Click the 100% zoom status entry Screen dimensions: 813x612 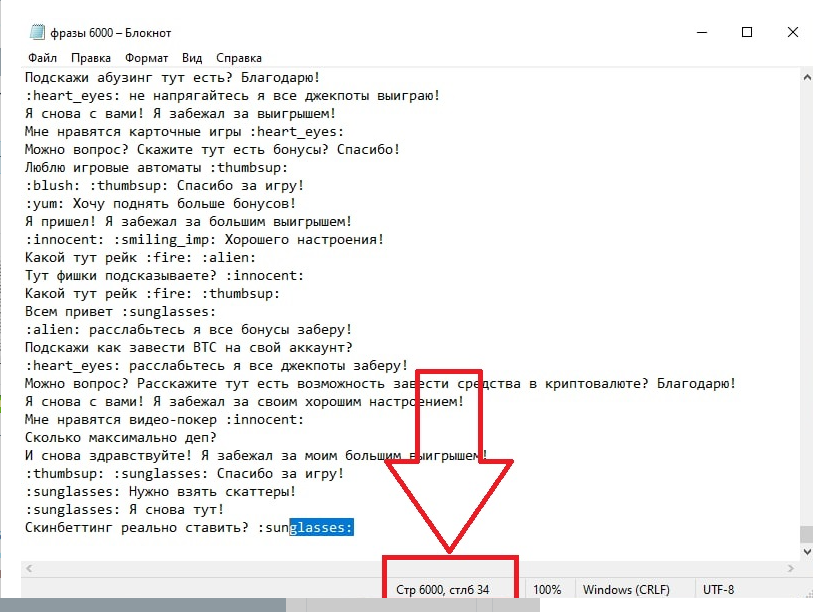pyautogui.click(x=547, y=590)
